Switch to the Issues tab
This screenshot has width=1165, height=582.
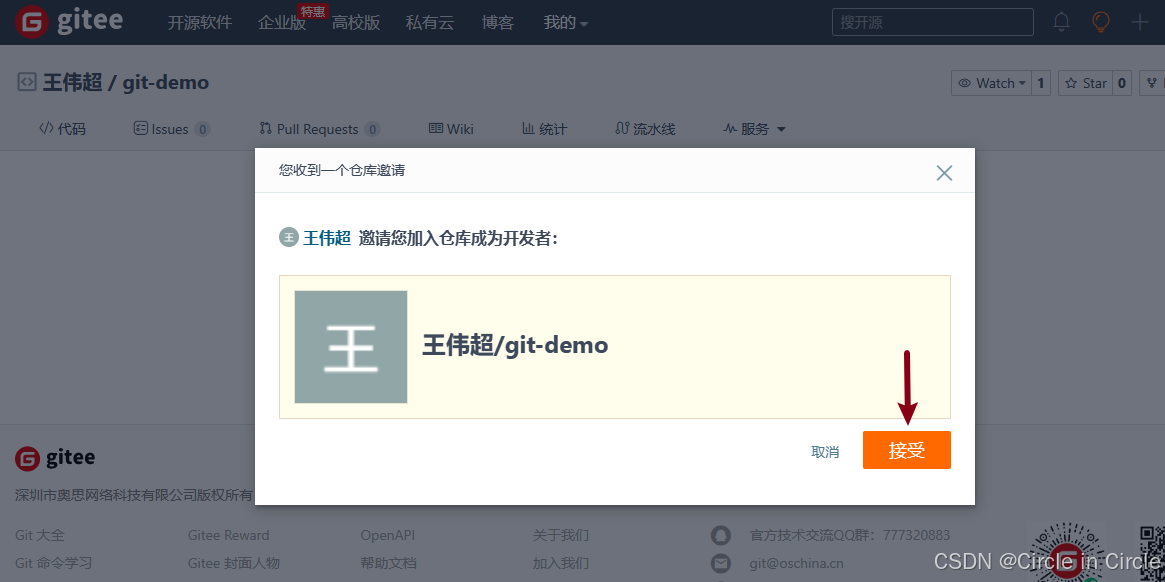pos(170,129)
